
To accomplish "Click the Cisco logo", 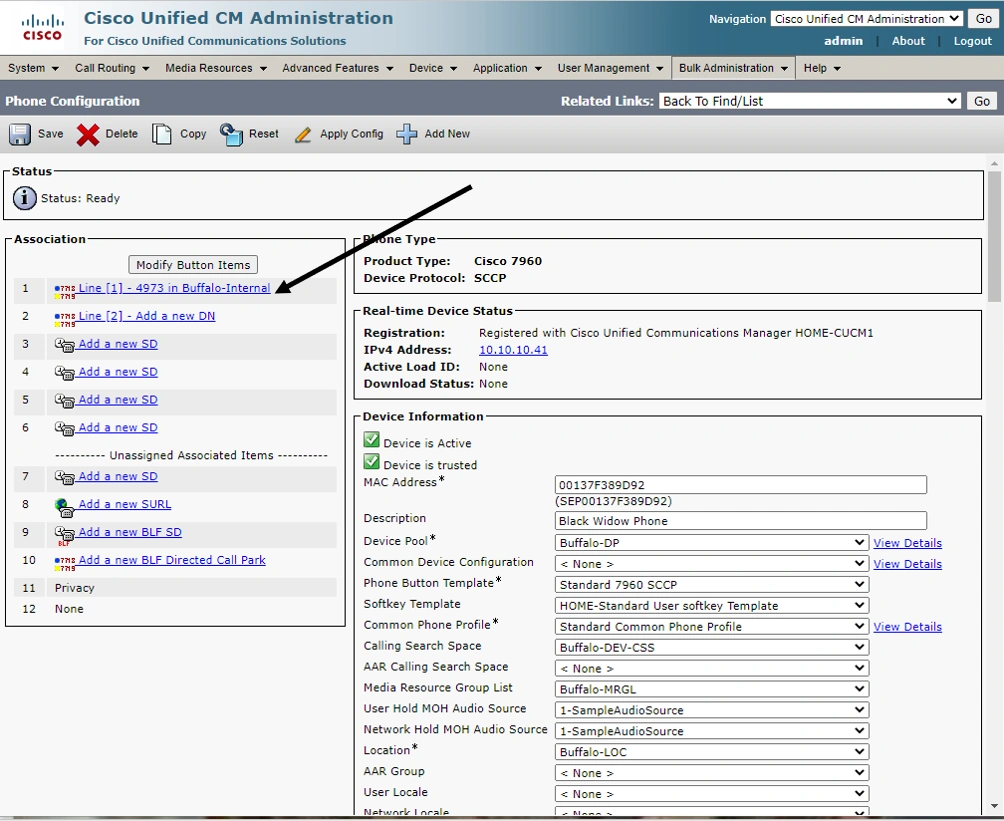I will (42, 28).
